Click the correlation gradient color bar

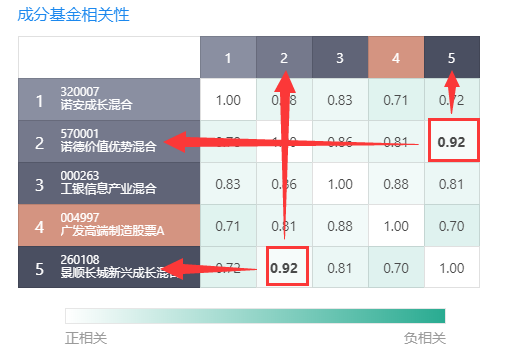[x=255, y=316]
